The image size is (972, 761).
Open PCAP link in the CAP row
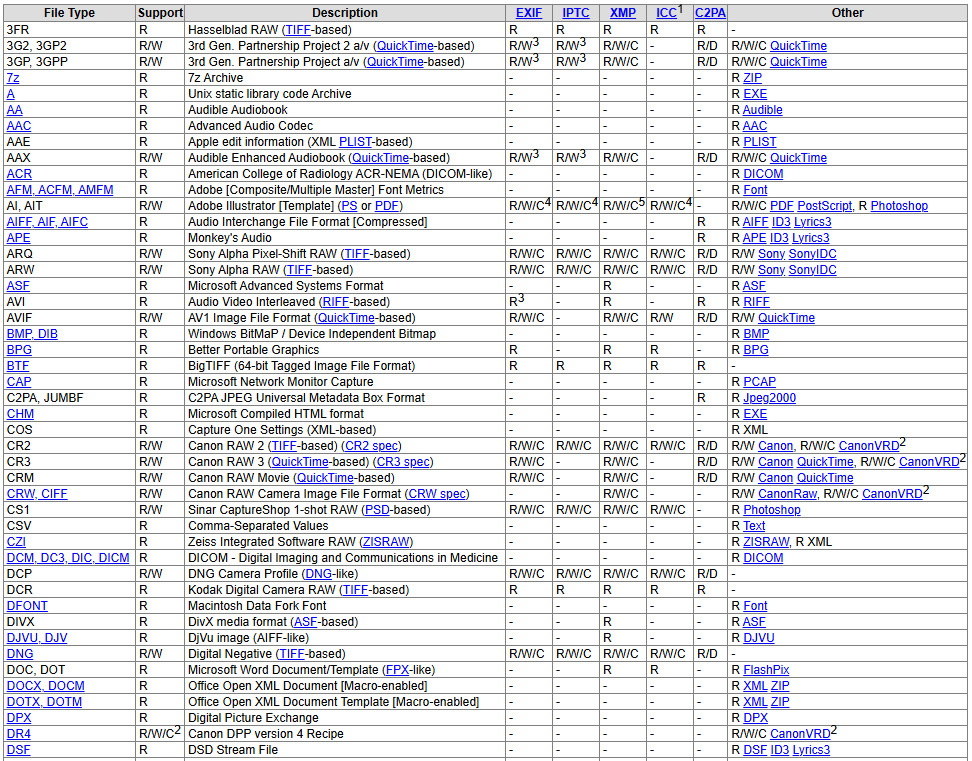(x=759, y=382)
